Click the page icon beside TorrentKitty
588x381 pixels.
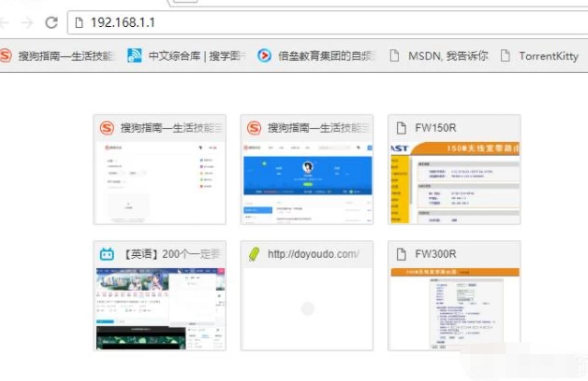(506, 56)
